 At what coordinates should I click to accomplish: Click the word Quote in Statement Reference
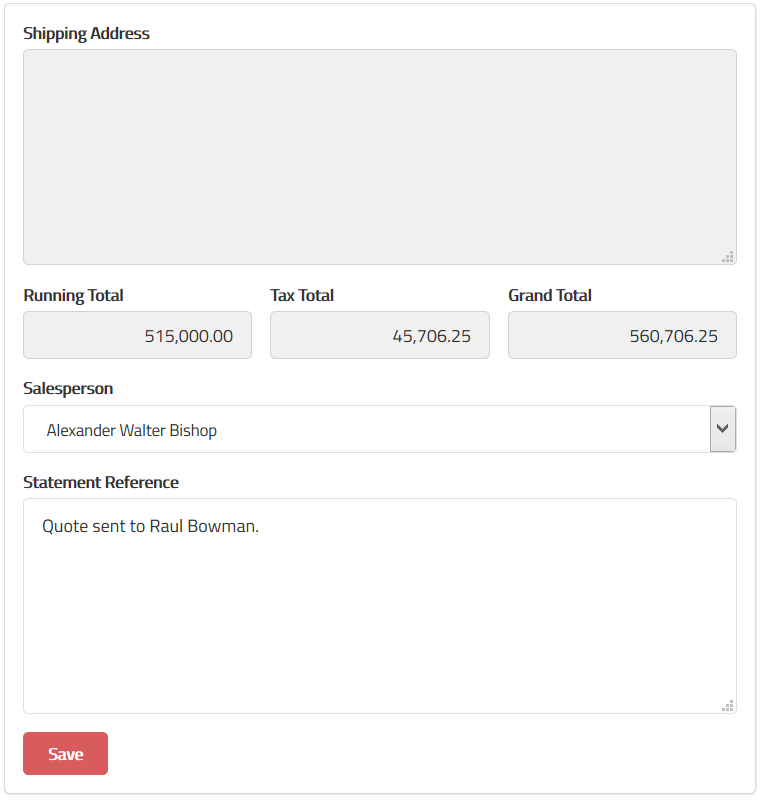click(63, 527)
